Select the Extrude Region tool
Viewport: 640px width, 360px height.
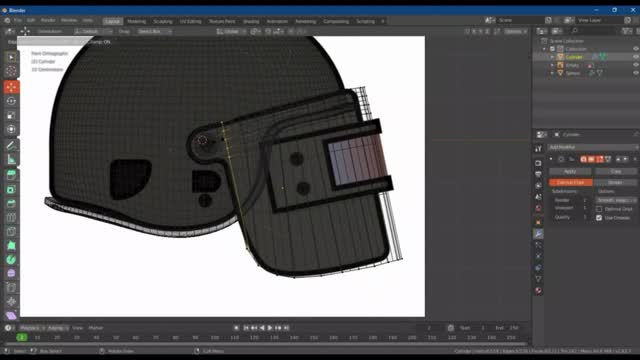[x=11, y=175]
